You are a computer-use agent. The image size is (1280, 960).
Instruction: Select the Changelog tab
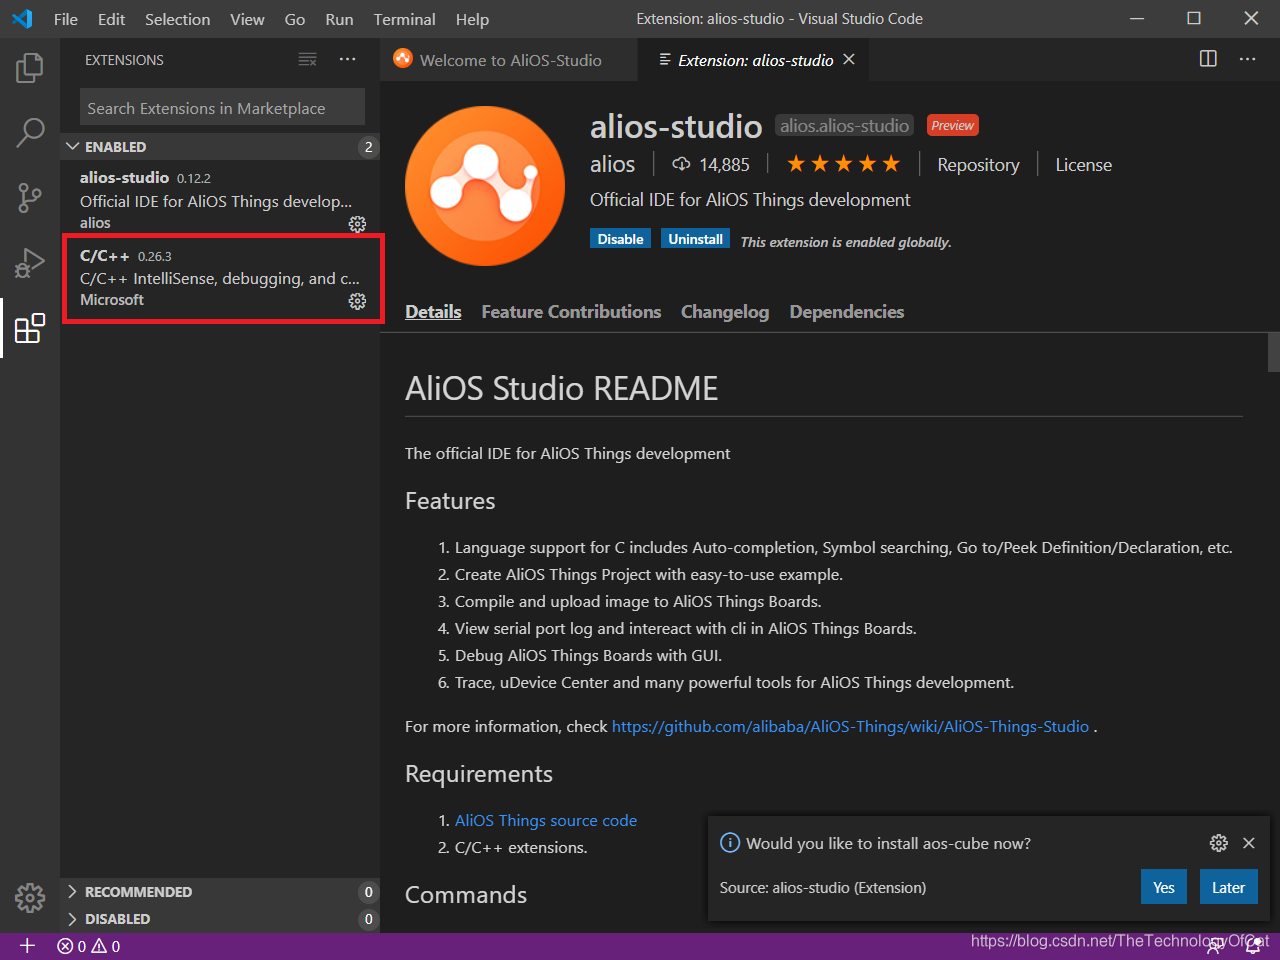[725, 312]
